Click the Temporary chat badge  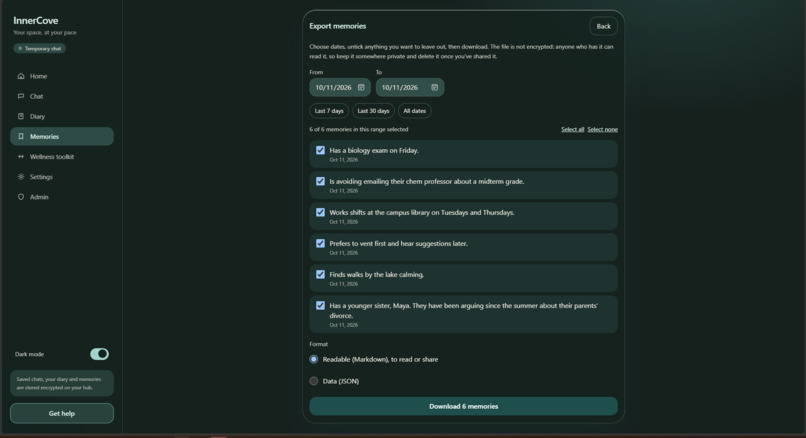coord(40,48)
